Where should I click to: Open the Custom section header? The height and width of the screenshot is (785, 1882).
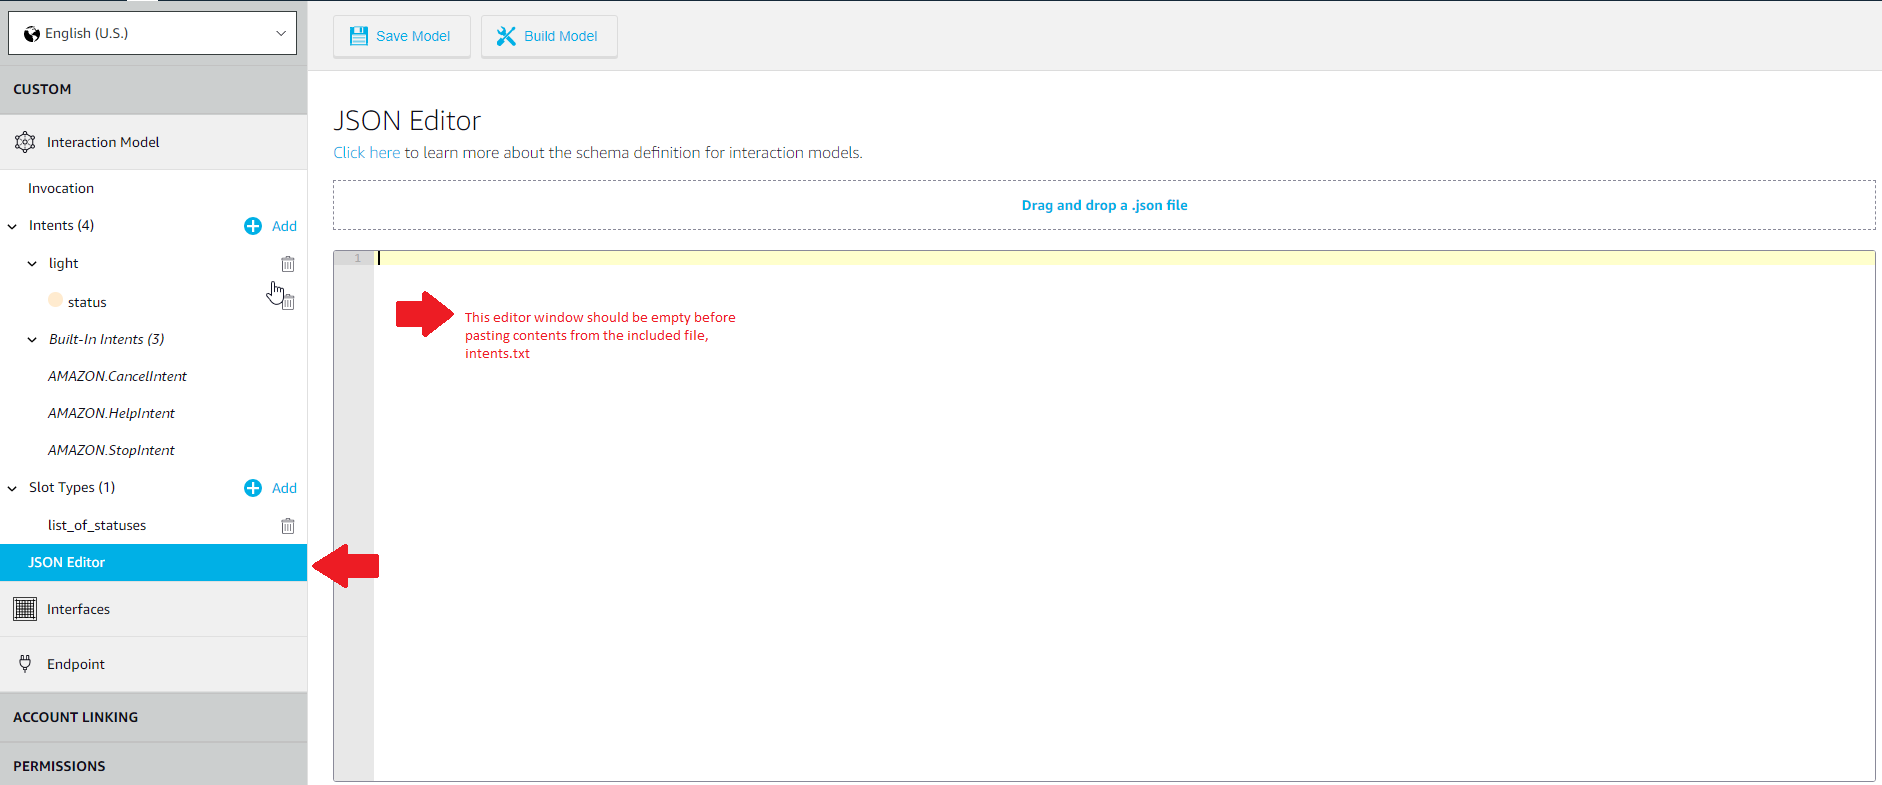tap(153, 89)
